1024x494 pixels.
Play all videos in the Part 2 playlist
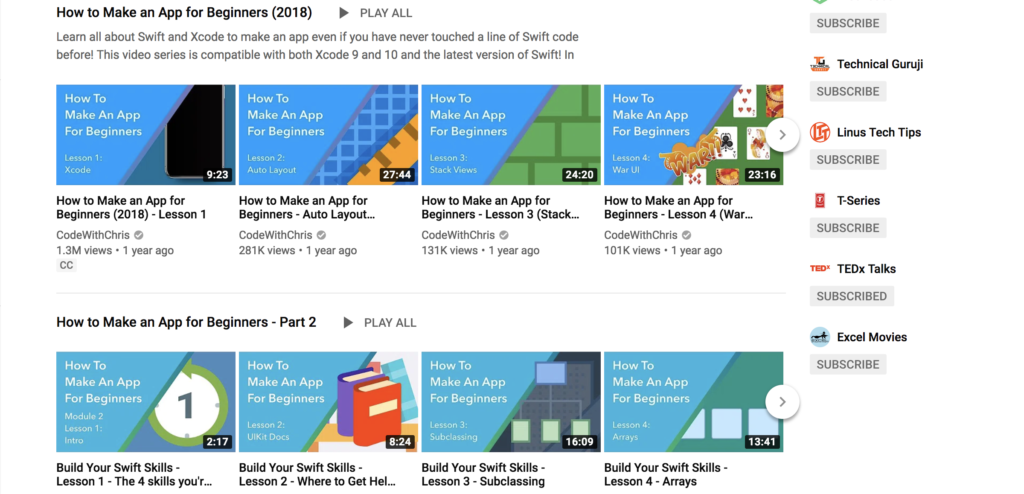[379, 323]
